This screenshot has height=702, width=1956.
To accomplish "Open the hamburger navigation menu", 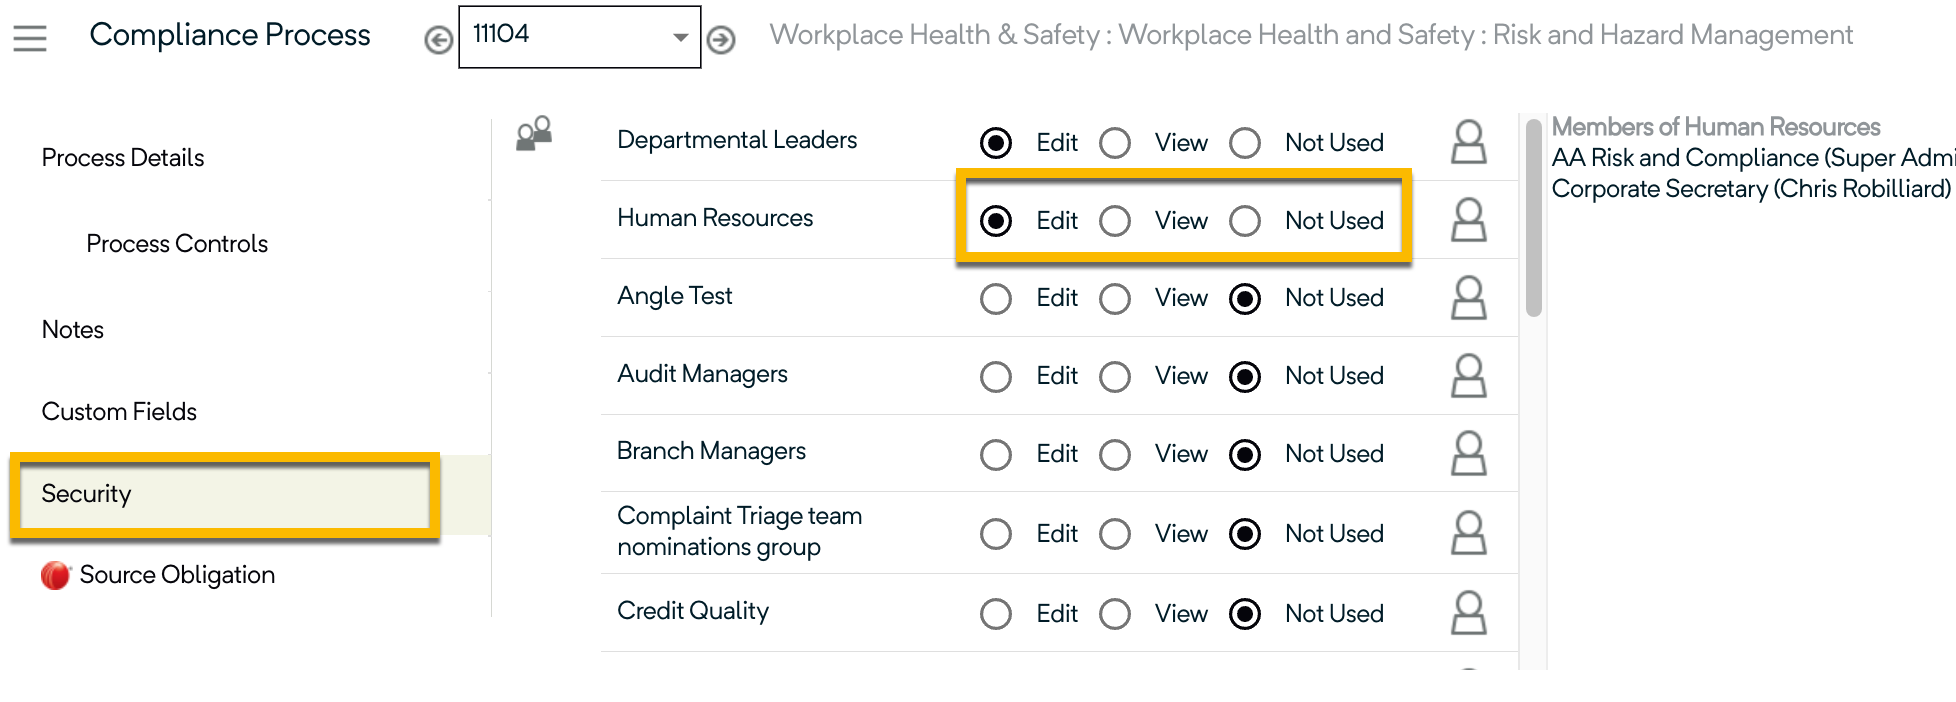I will point(30,38).
